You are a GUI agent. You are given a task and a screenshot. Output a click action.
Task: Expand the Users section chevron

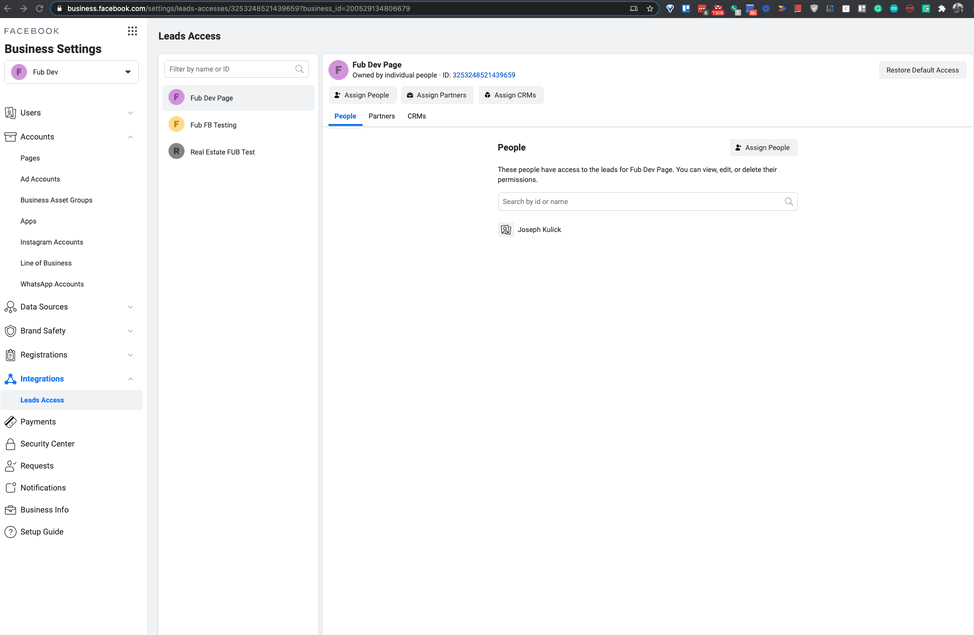click(130, 113)
